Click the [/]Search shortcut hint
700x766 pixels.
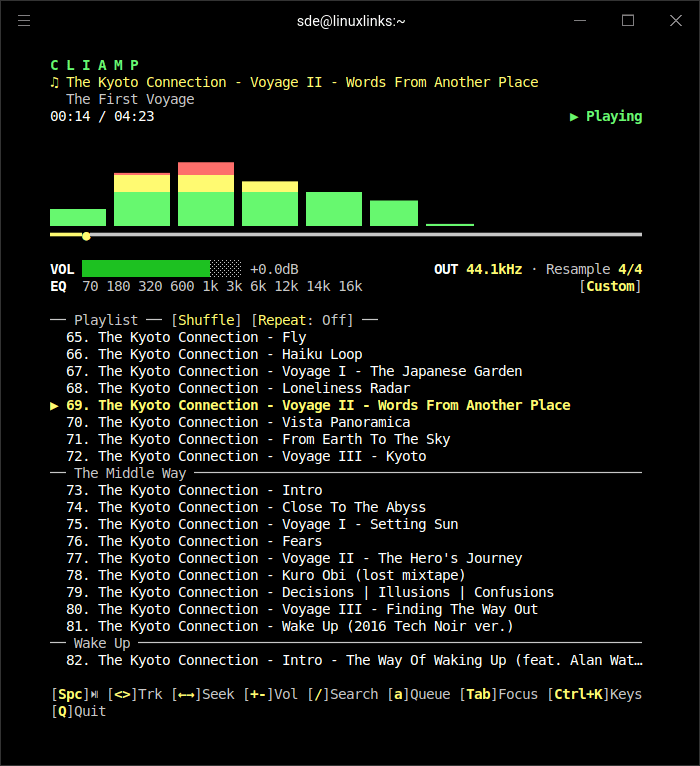[x=343, y=694]
